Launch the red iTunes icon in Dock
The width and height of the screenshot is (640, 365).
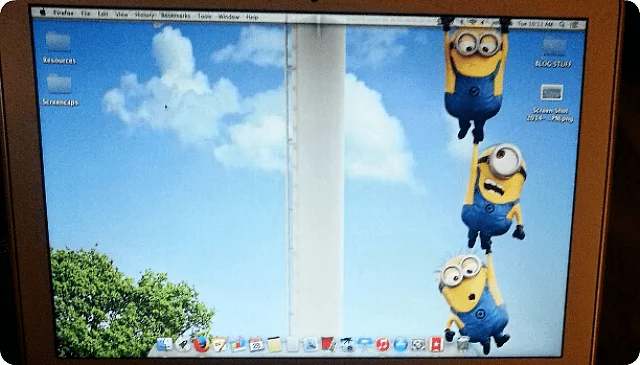382,344
